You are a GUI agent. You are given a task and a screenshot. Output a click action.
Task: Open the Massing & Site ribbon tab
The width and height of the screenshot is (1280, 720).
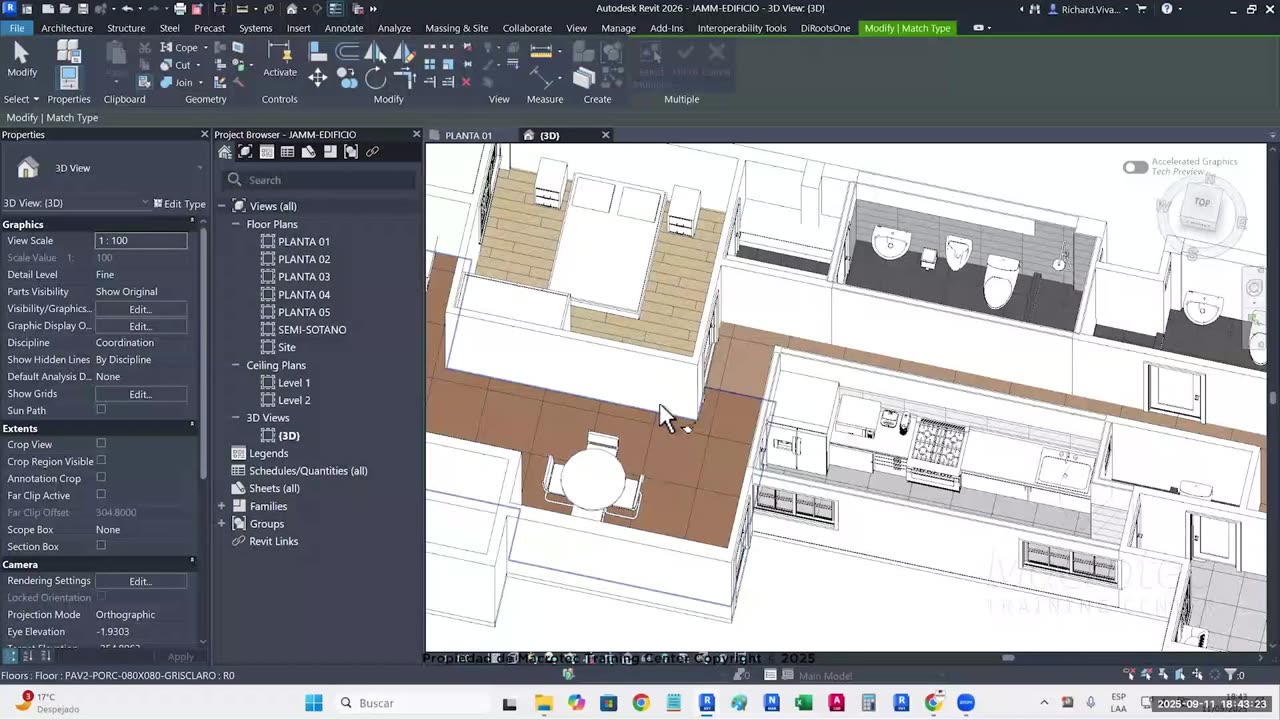coord(457,28)
